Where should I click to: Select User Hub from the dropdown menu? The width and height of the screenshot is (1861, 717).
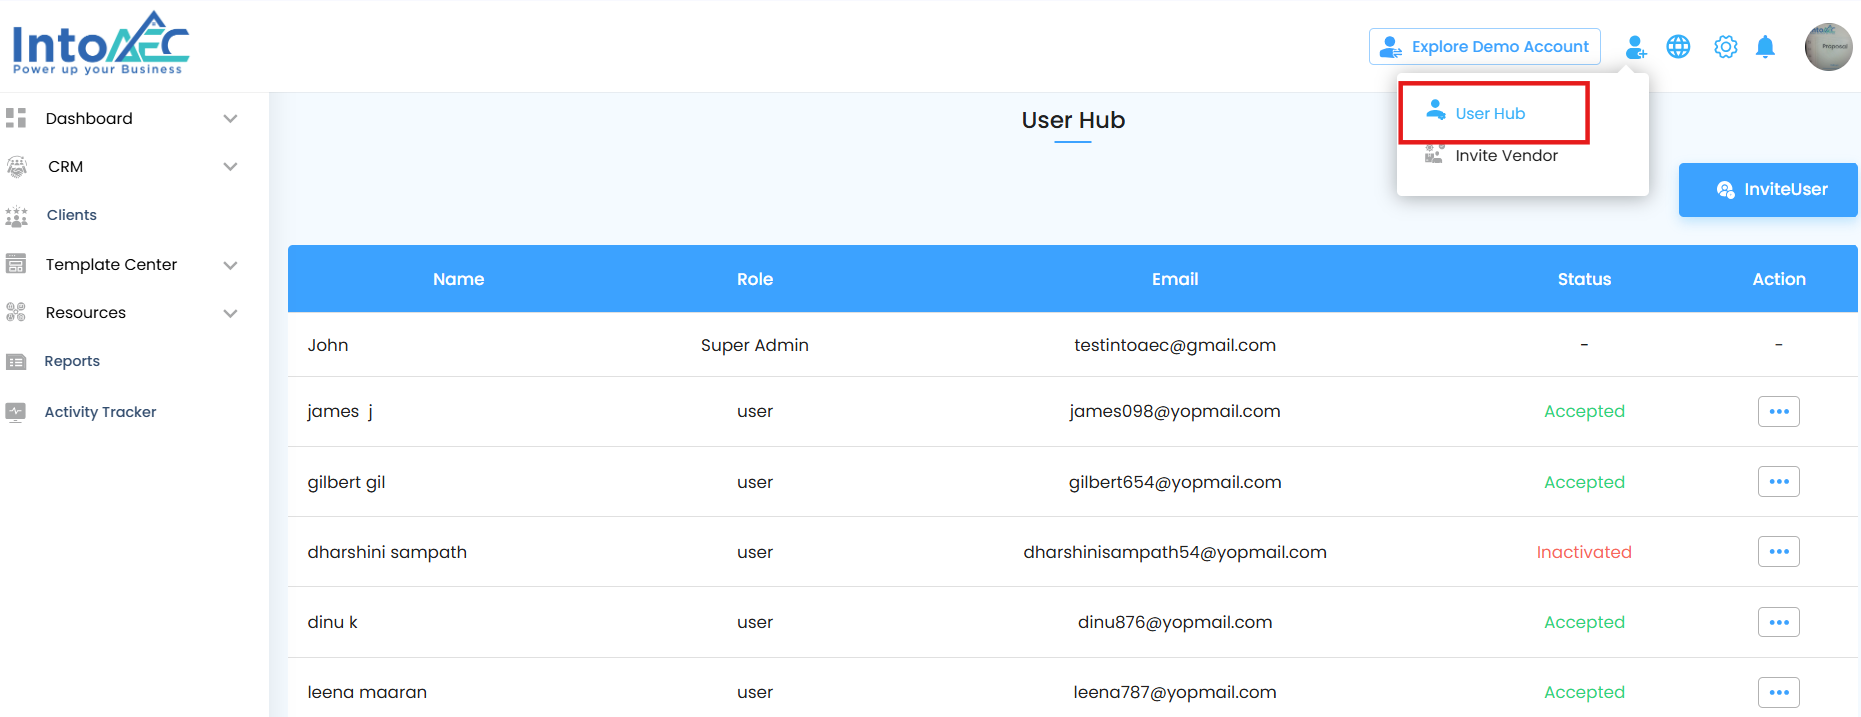click(x=1489, y=113)
